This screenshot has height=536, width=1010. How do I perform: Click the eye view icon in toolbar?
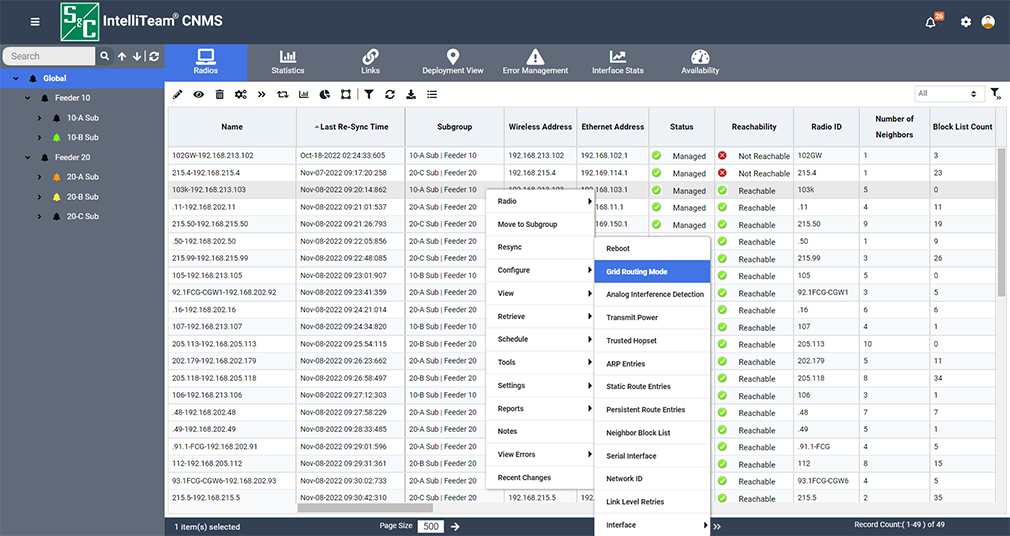(x=198, y=94)
